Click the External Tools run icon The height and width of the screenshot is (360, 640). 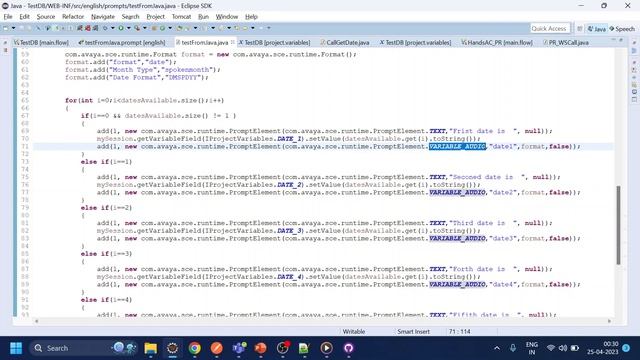point(137,28)
